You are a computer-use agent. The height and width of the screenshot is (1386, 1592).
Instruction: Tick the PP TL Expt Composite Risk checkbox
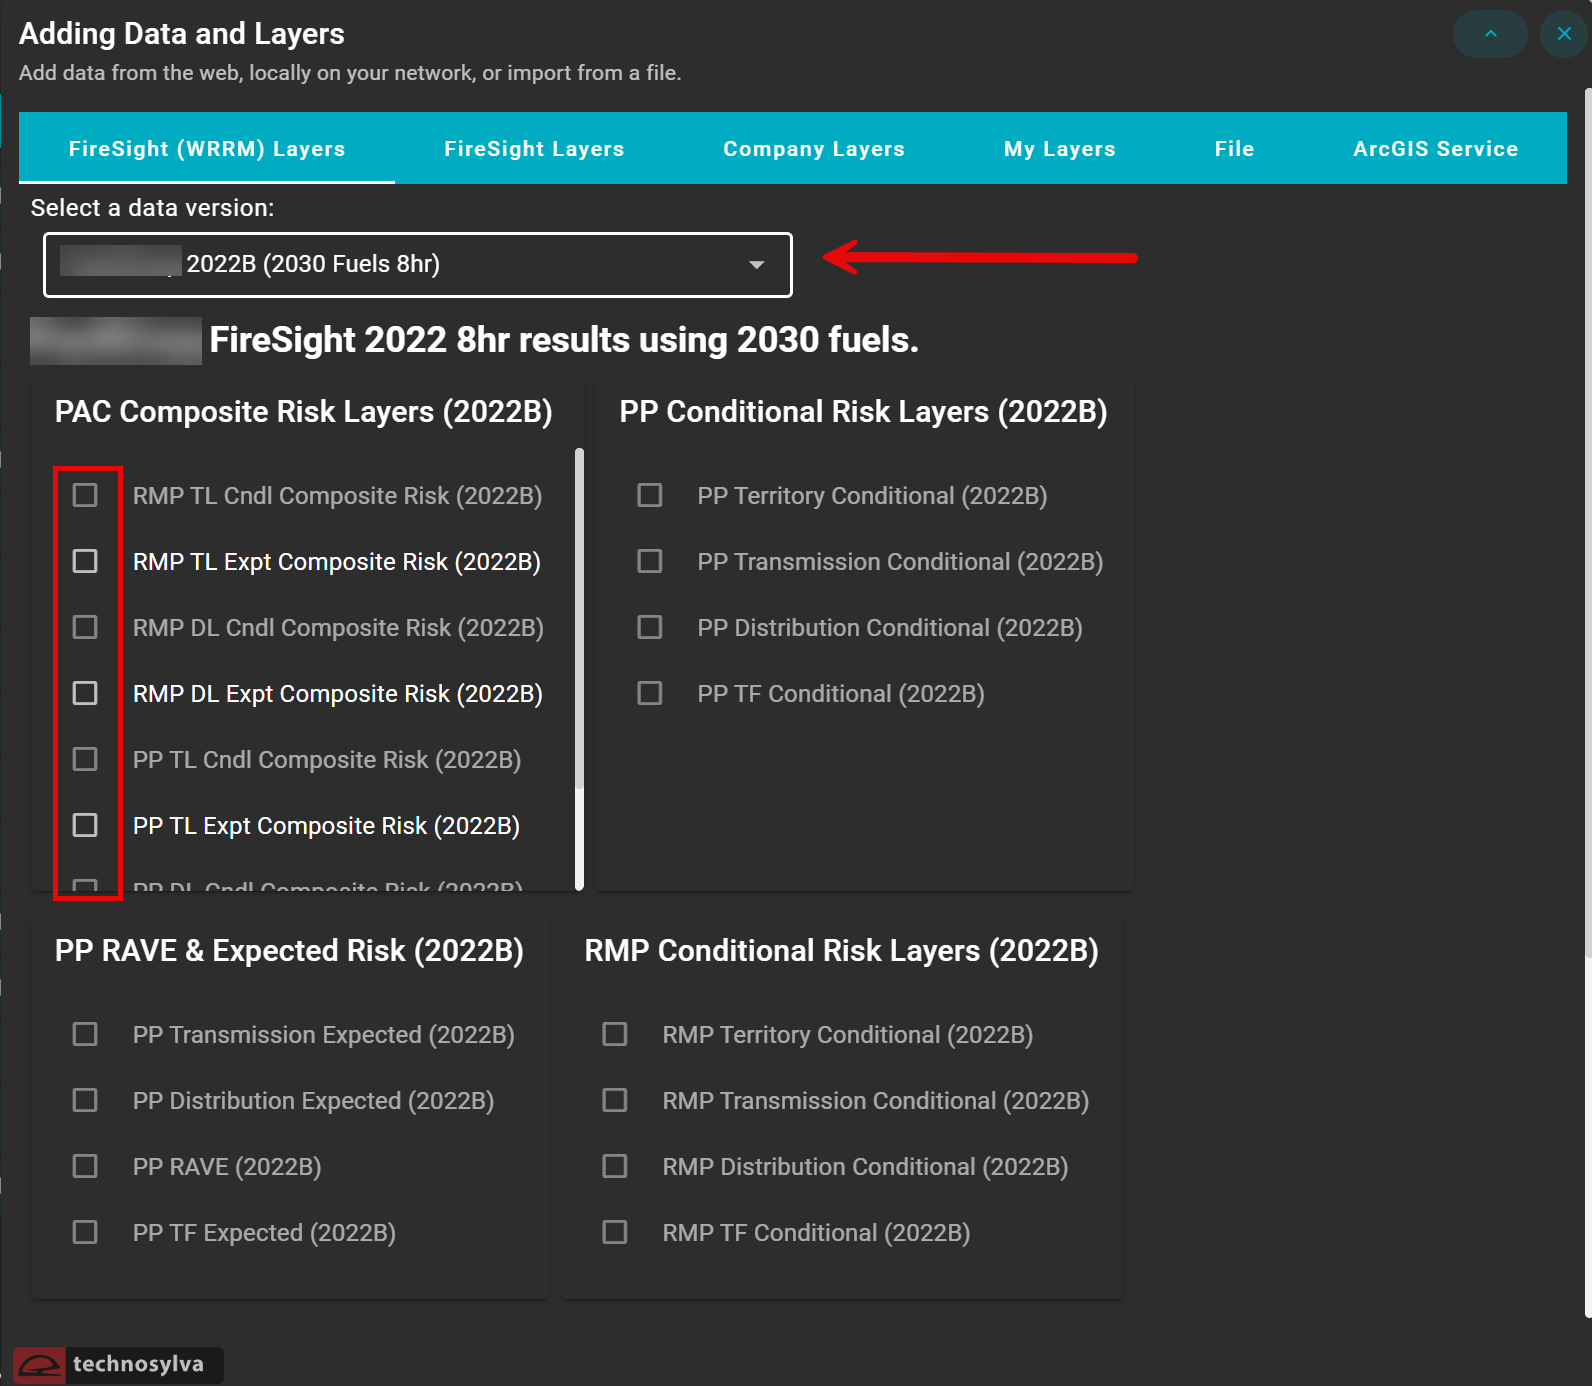[x=86, y=825]
